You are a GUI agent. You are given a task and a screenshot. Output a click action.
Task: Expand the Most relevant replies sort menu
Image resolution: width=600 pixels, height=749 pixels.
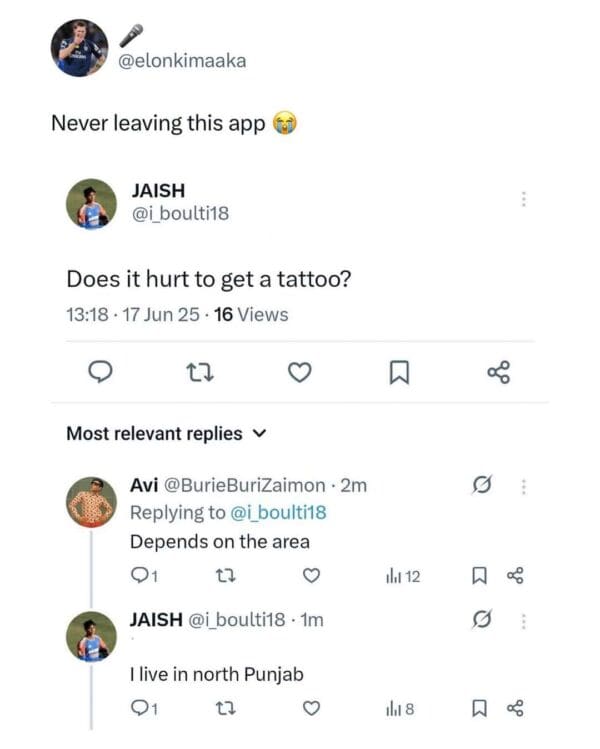260,434
